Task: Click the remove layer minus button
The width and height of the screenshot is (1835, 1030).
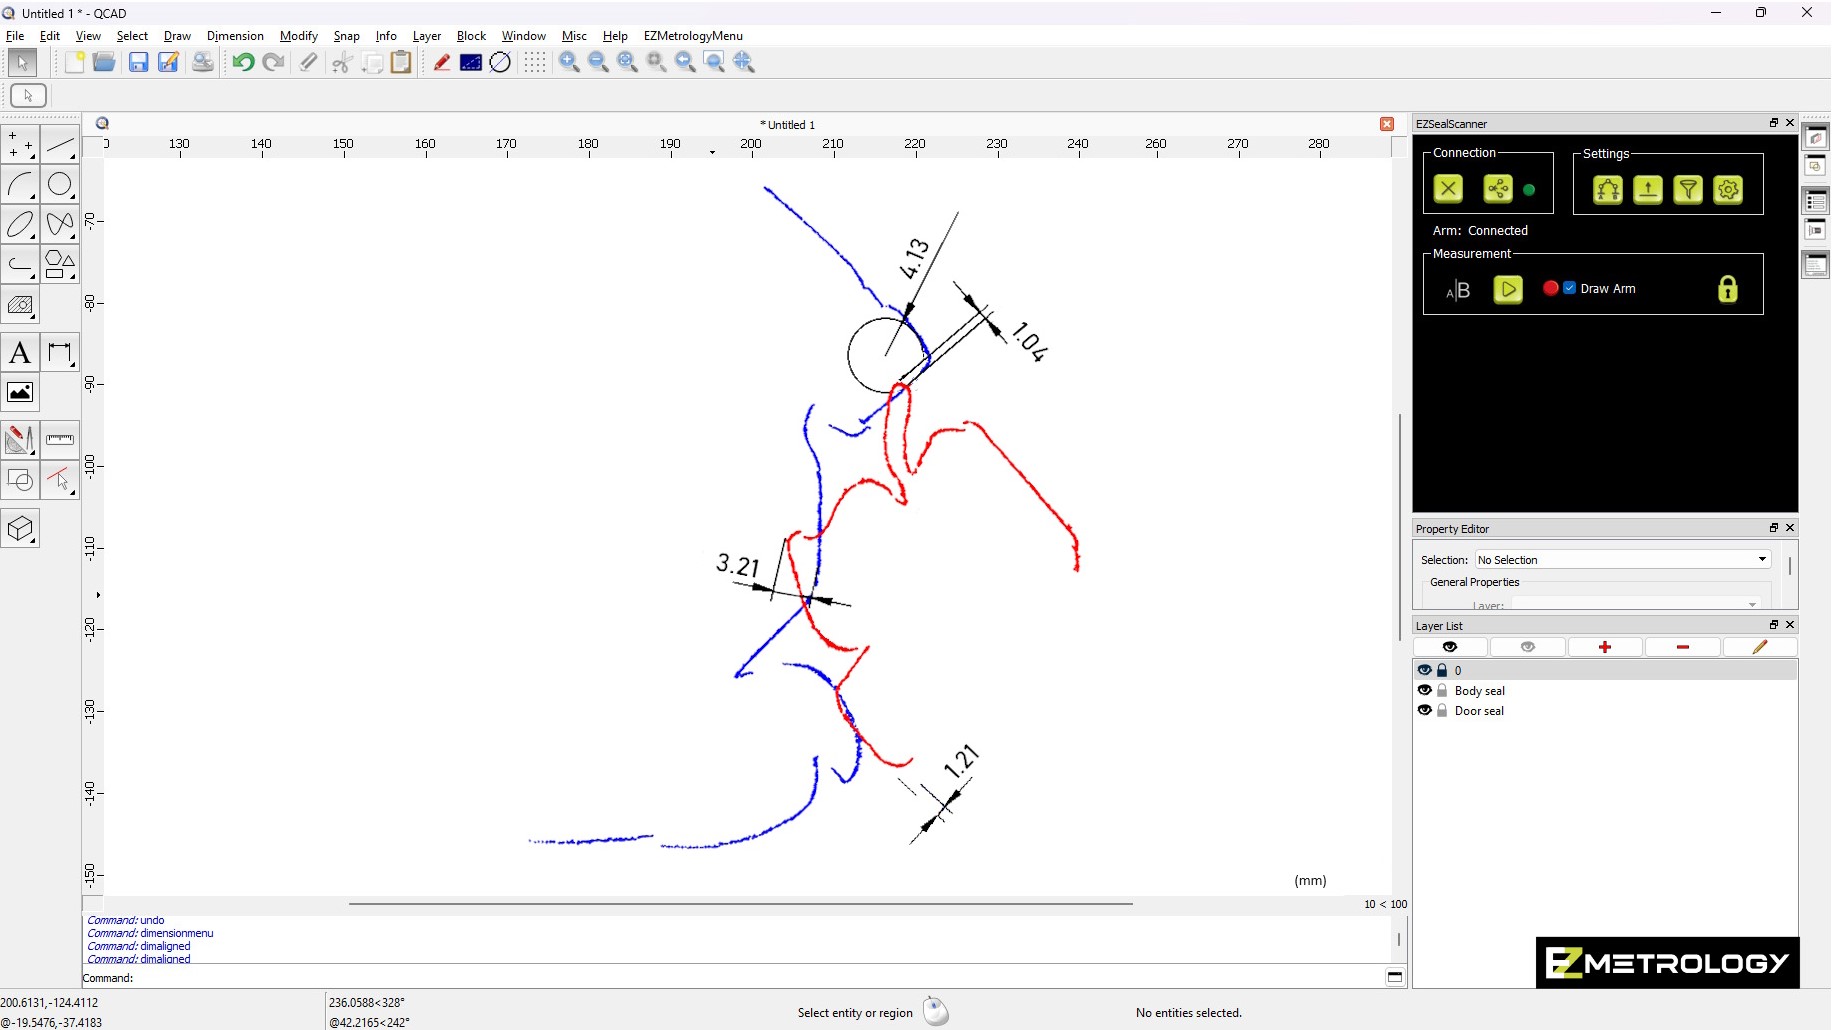Action: click(1682, 648)
